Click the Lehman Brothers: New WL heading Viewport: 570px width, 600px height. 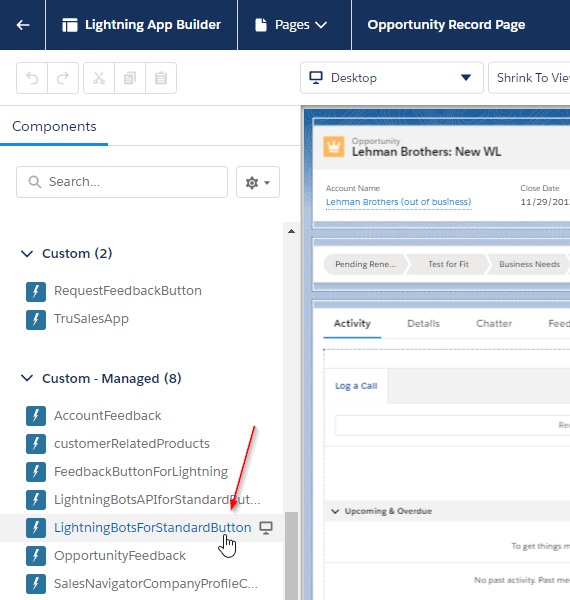[427, 152]
